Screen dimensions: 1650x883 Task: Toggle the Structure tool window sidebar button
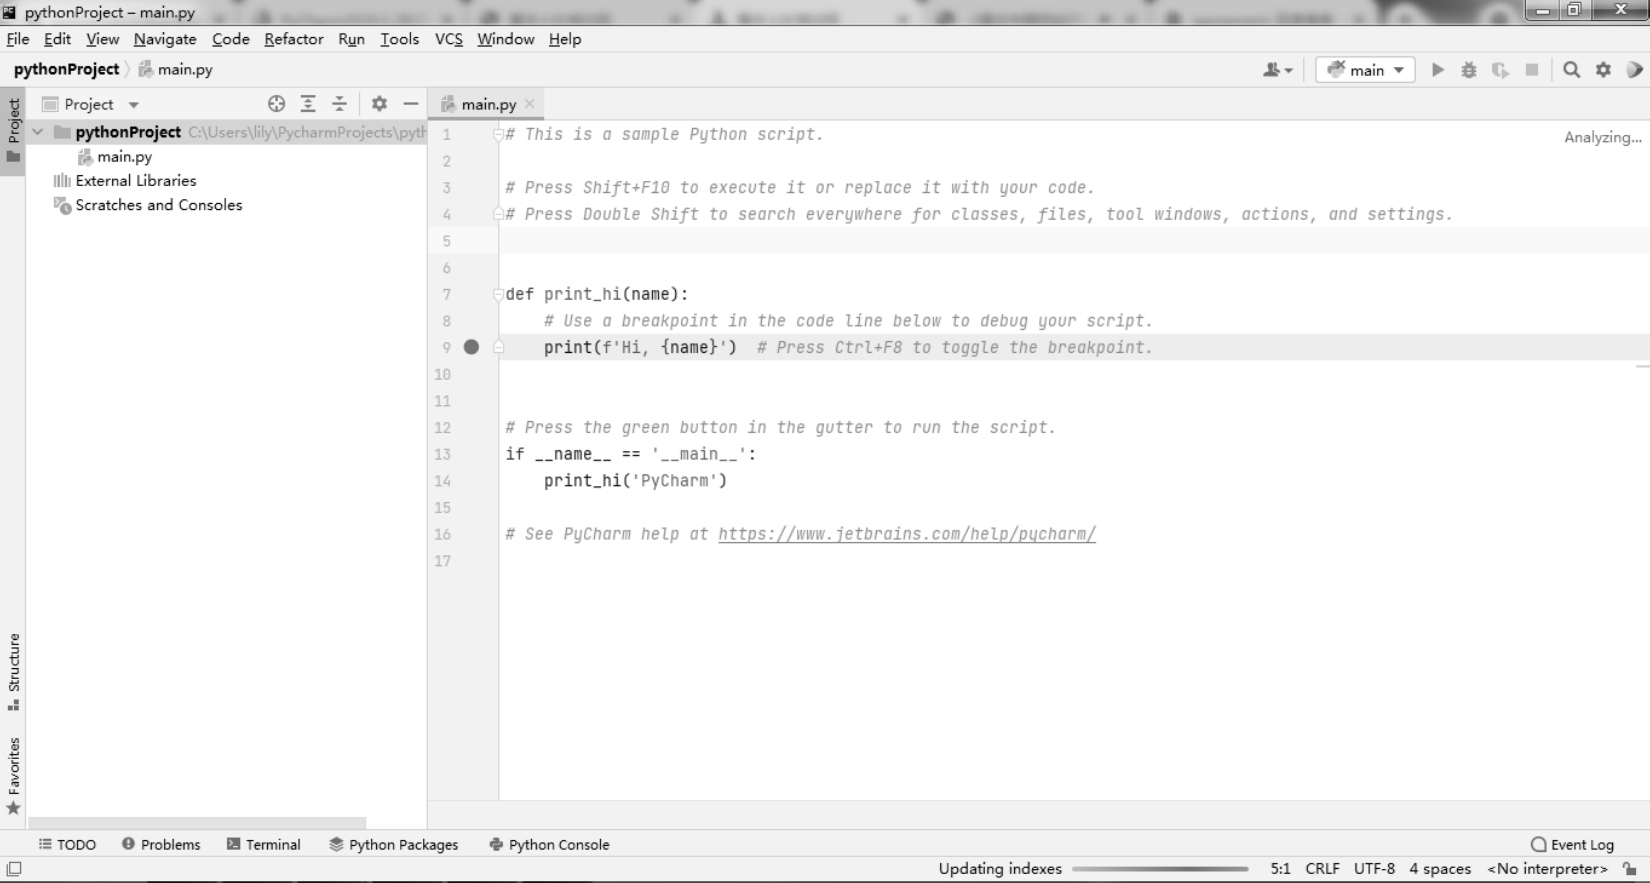pos(14,670)
